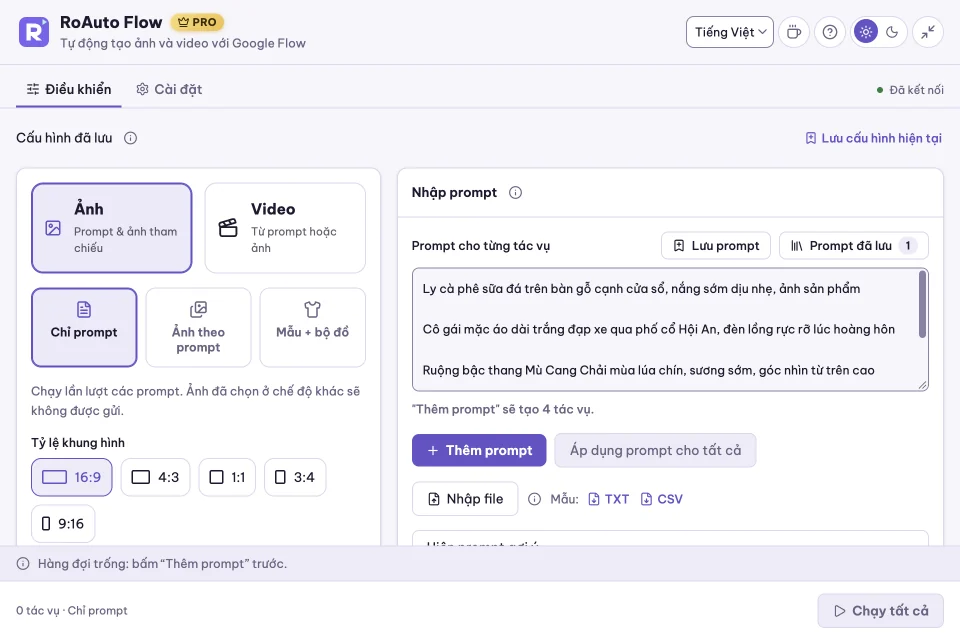Image resolution: width=960 pixels, height=640 pixels.
Task: Switch to dark theme moon toggle
Action: tap(892, 32)
